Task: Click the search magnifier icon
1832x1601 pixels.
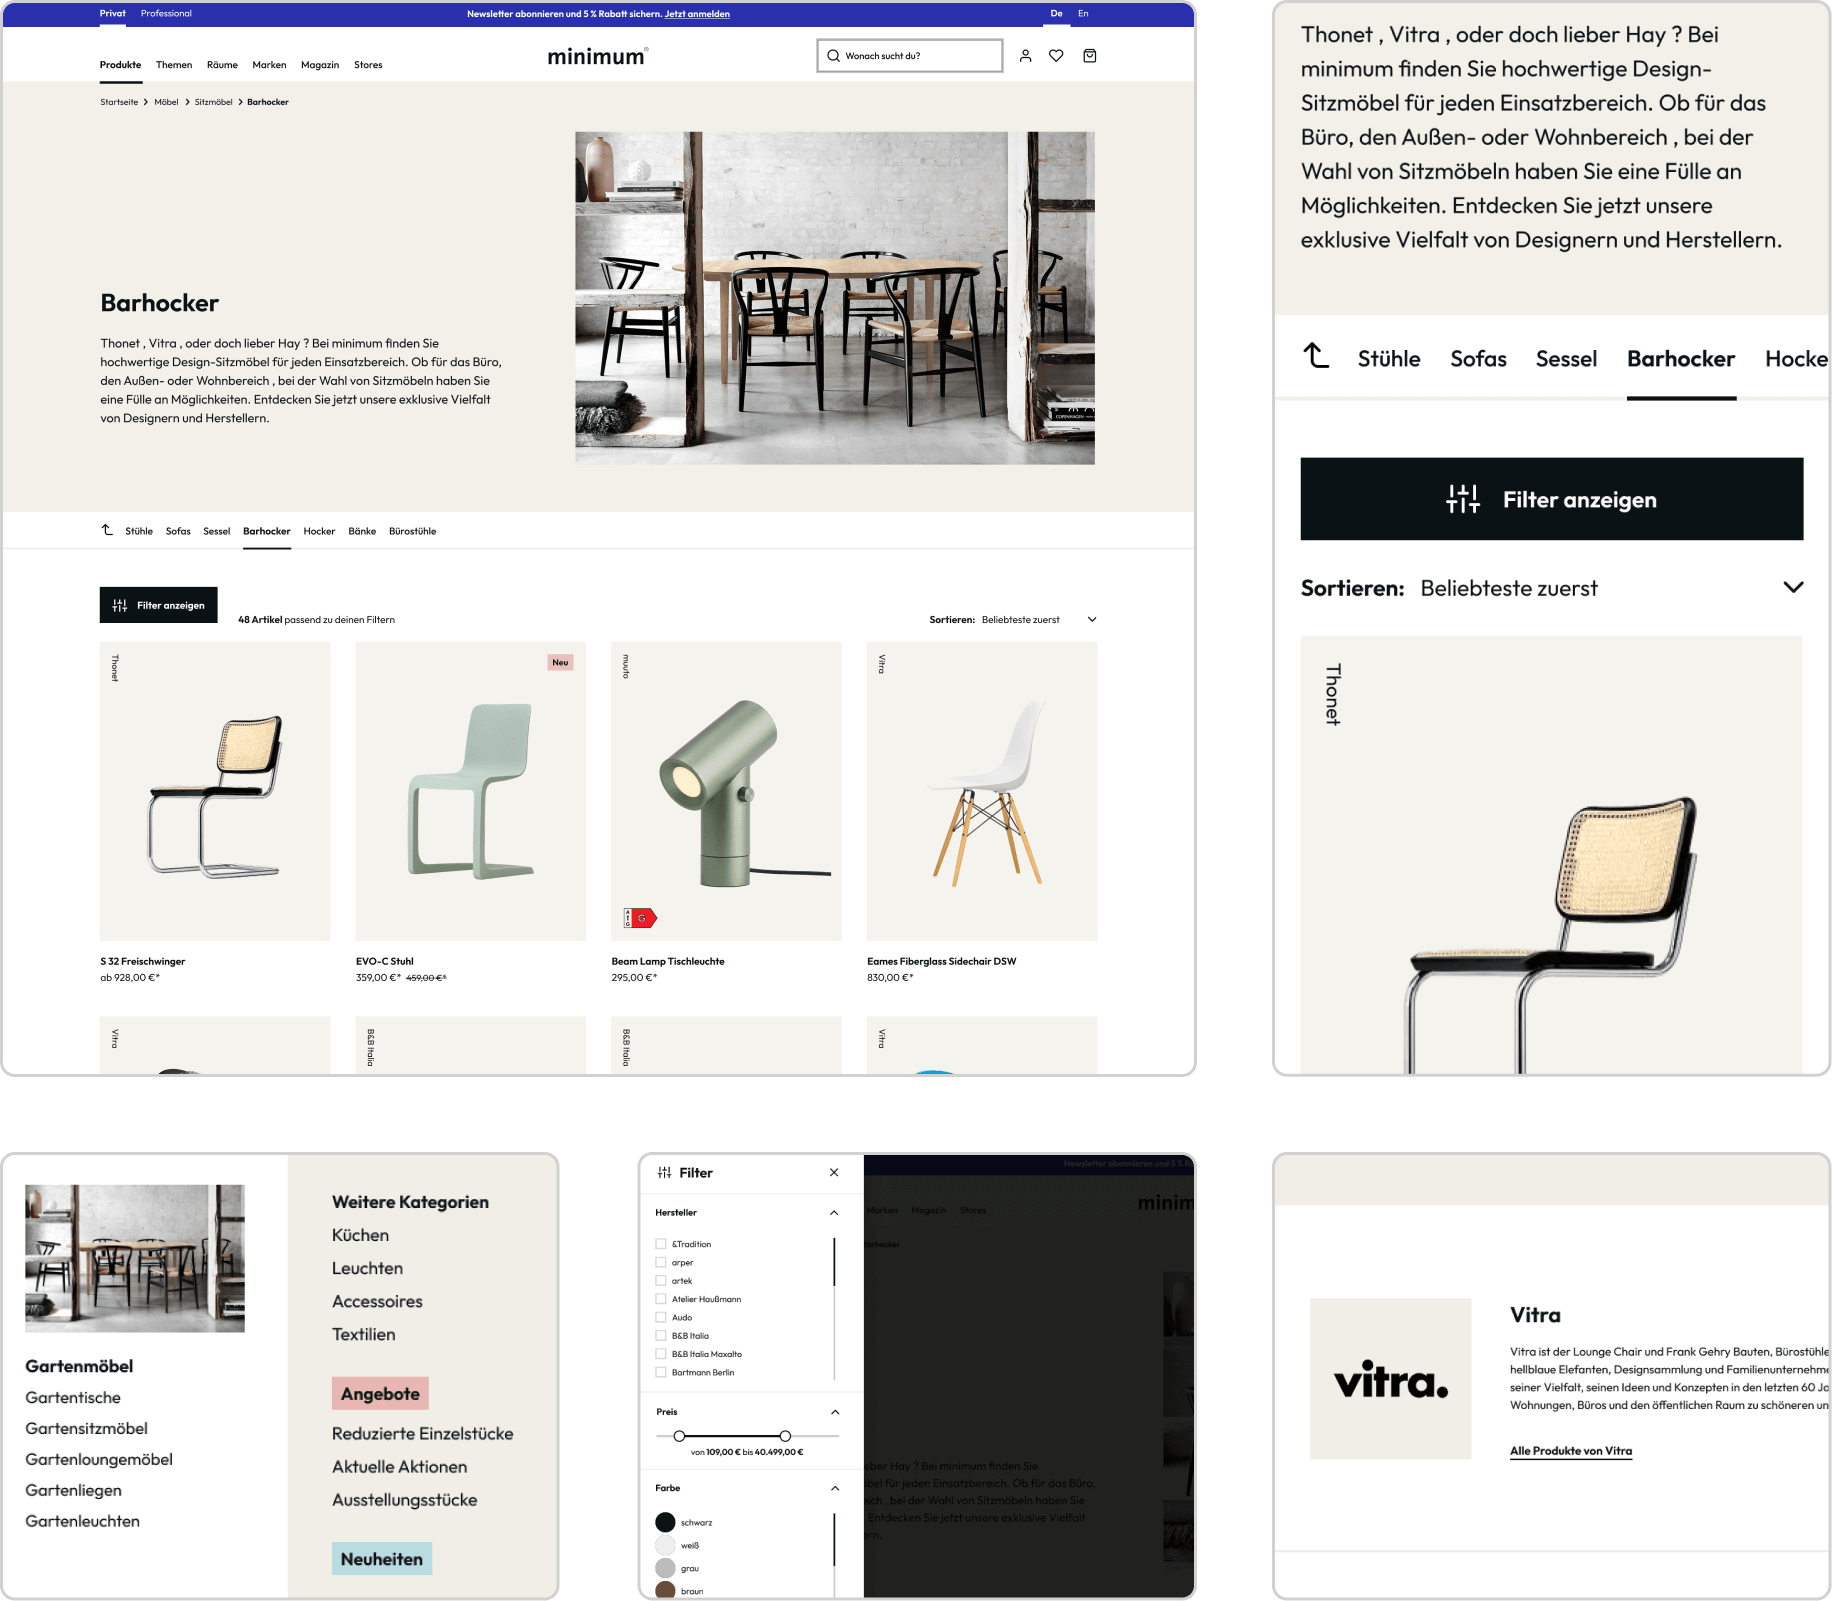Action: (833, 56)
